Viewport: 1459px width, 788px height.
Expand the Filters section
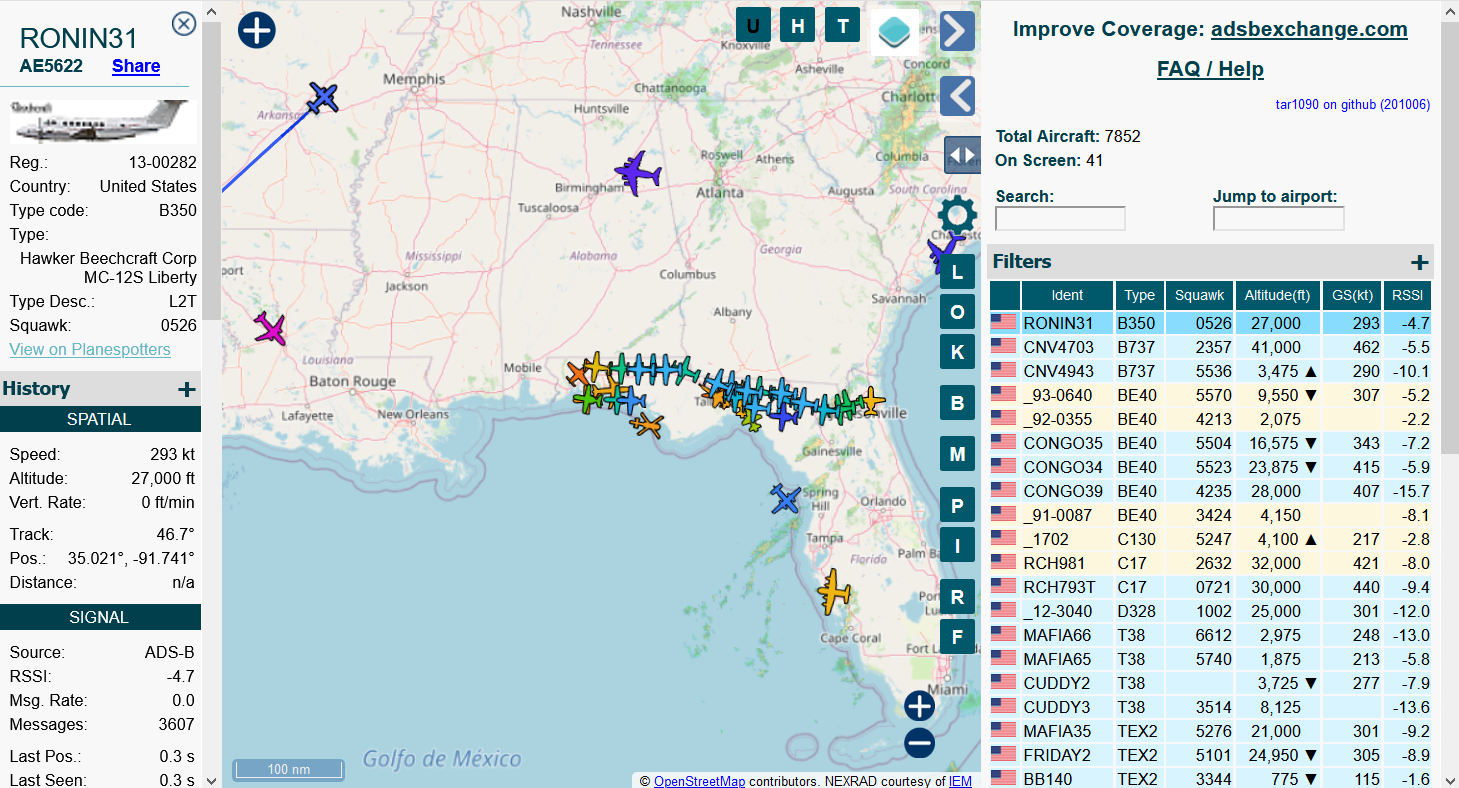click(1419, 262)
